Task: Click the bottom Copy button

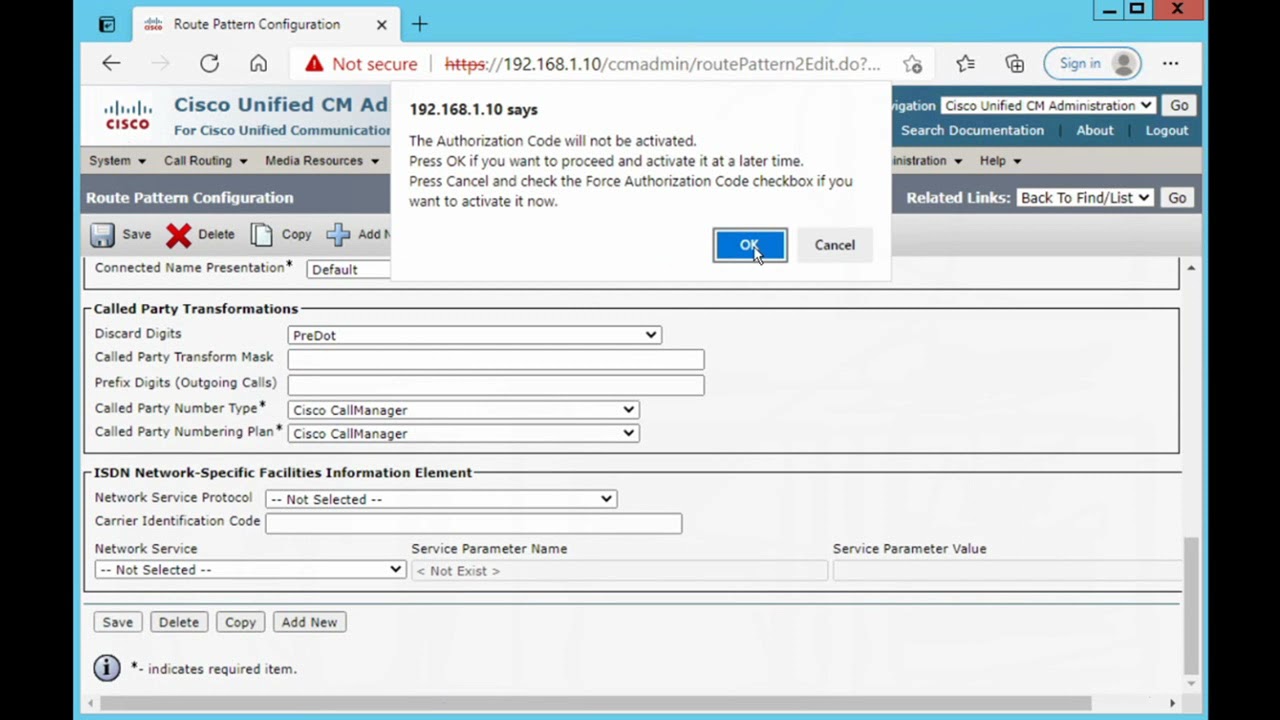Action: coord(240,622)
